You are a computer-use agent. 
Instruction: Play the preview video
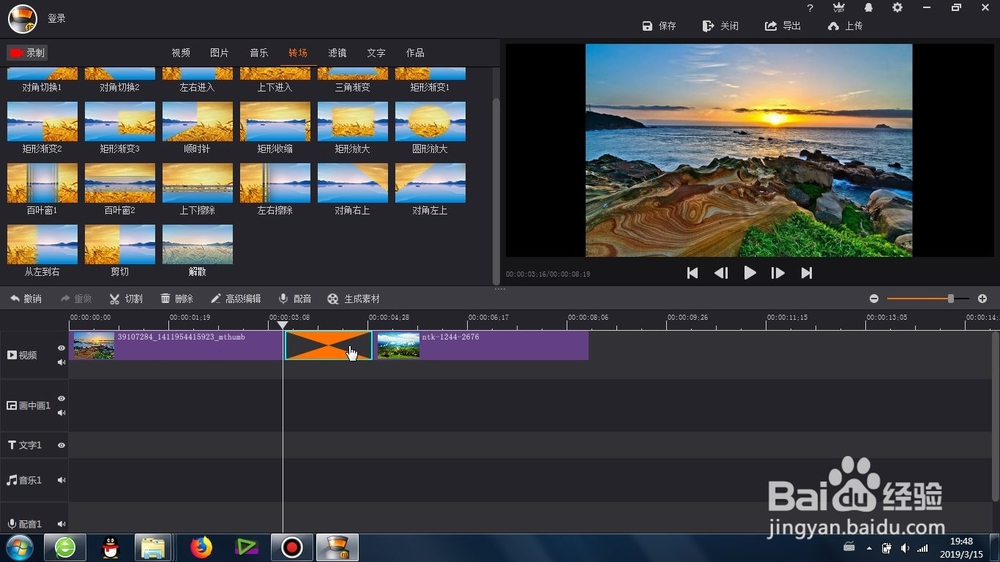(750, 273)
